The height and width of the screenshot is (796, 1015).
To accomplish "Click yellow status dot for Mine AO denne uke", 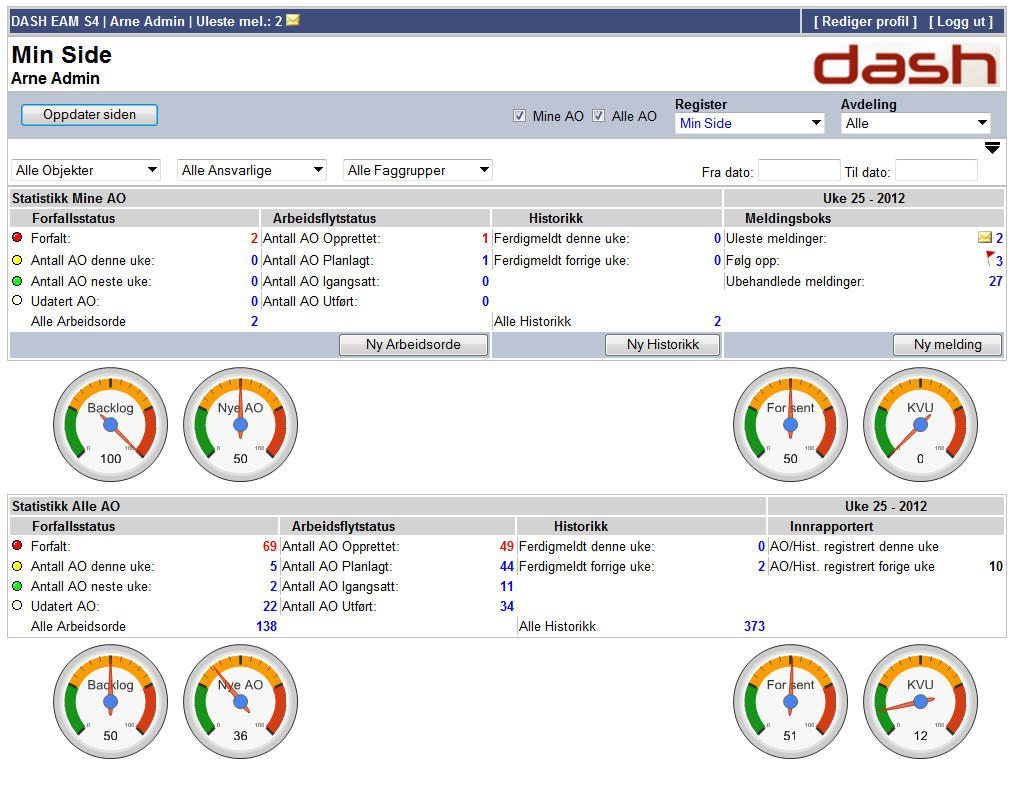I will [17, 260].
